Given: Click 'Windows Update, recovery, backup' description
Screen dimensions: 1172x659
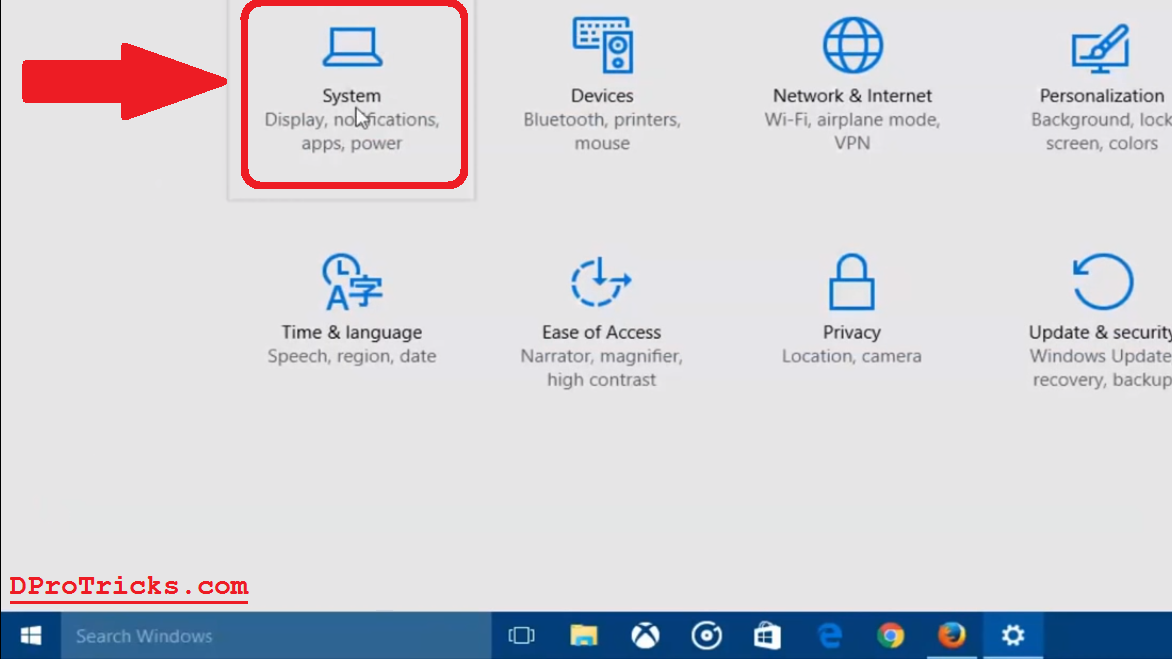Looking at the screenshot, I should pos(1100,368).
